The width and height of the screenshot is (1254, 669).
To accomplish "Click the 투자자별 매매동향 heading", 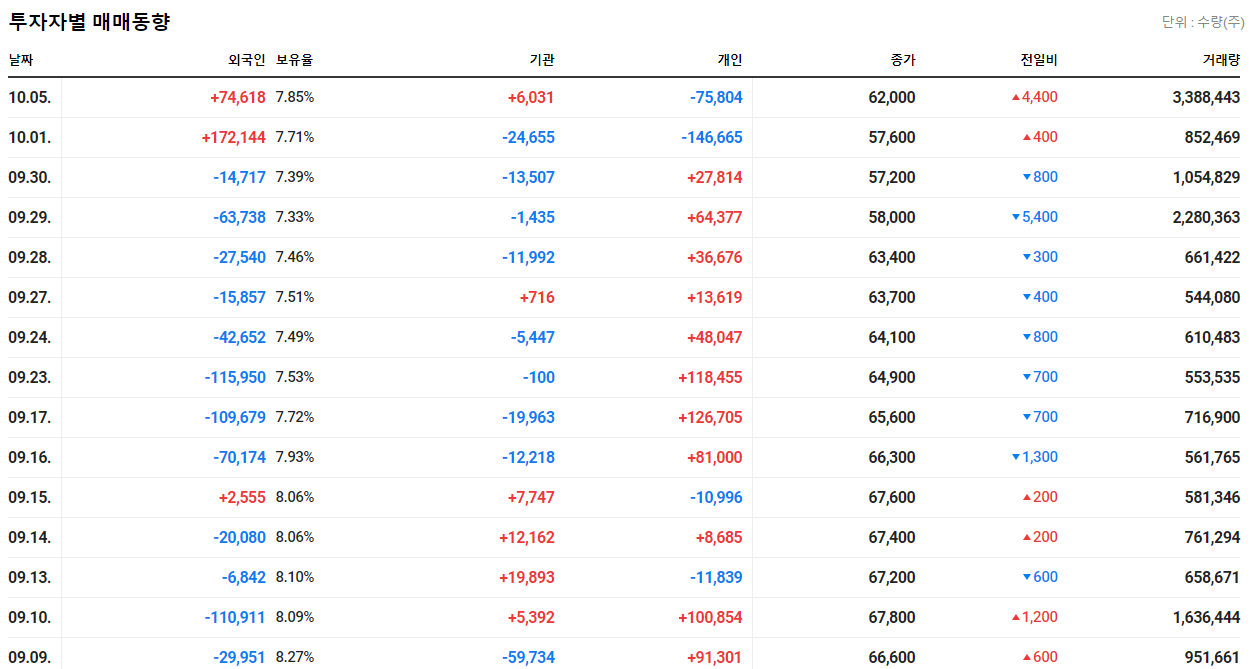I will pyautogui.click(x=90, y=21).
